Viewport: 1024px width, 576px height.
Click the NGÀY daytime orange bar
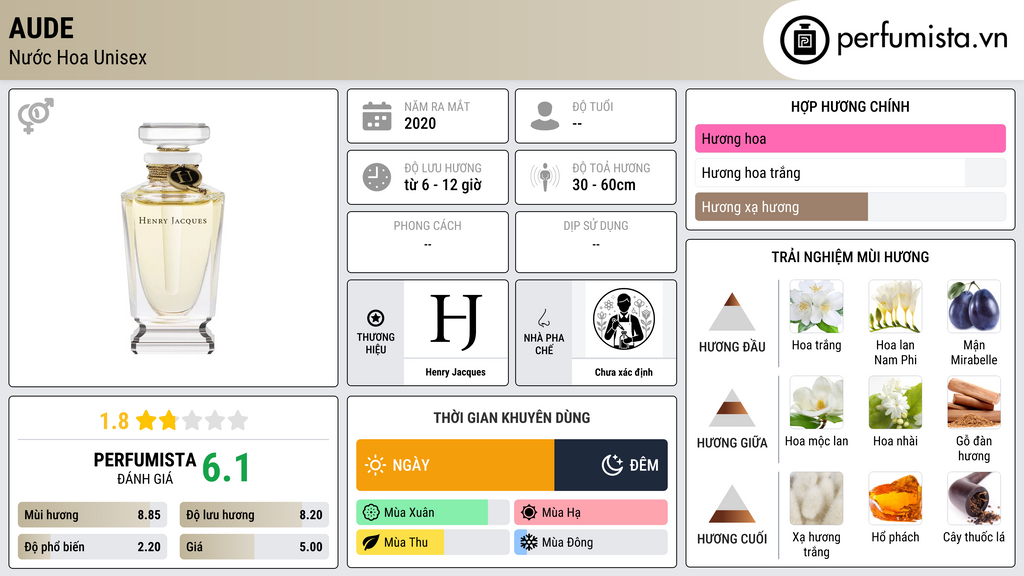(455, 465)
